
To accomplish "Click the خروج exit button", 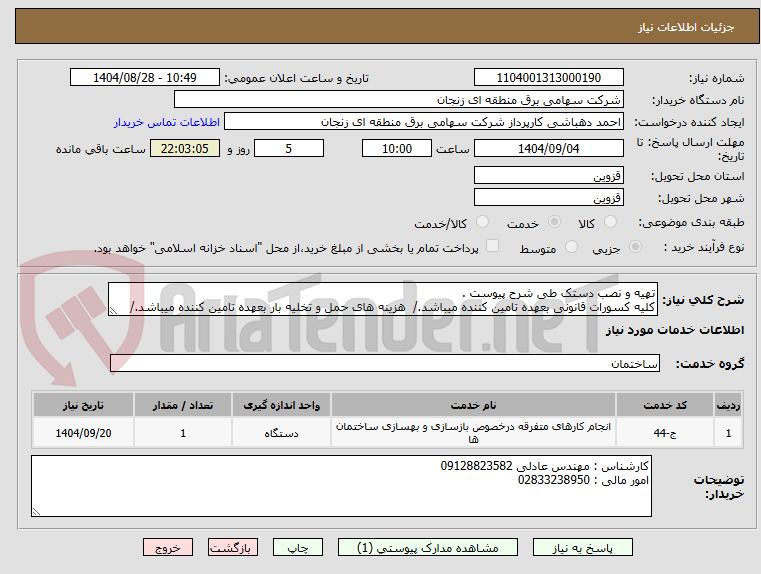I will click(x=168, y=547).
